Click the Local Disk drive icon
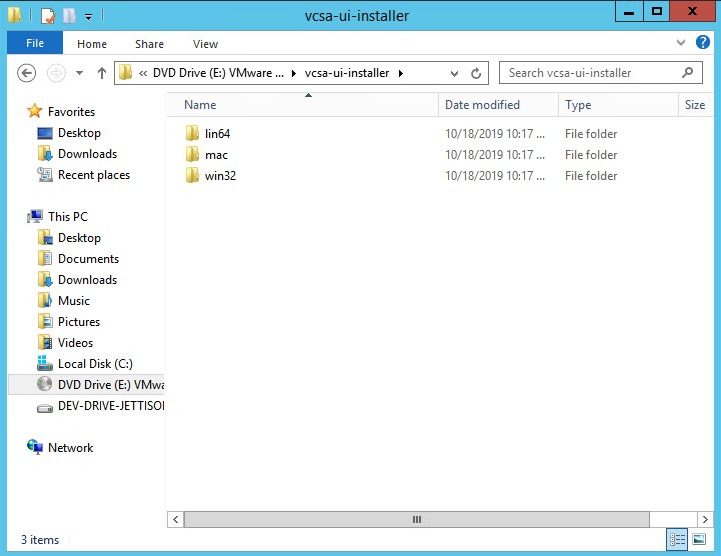Image resolution: width=721 pixels, height=556 pixels. tap(45, 363)
